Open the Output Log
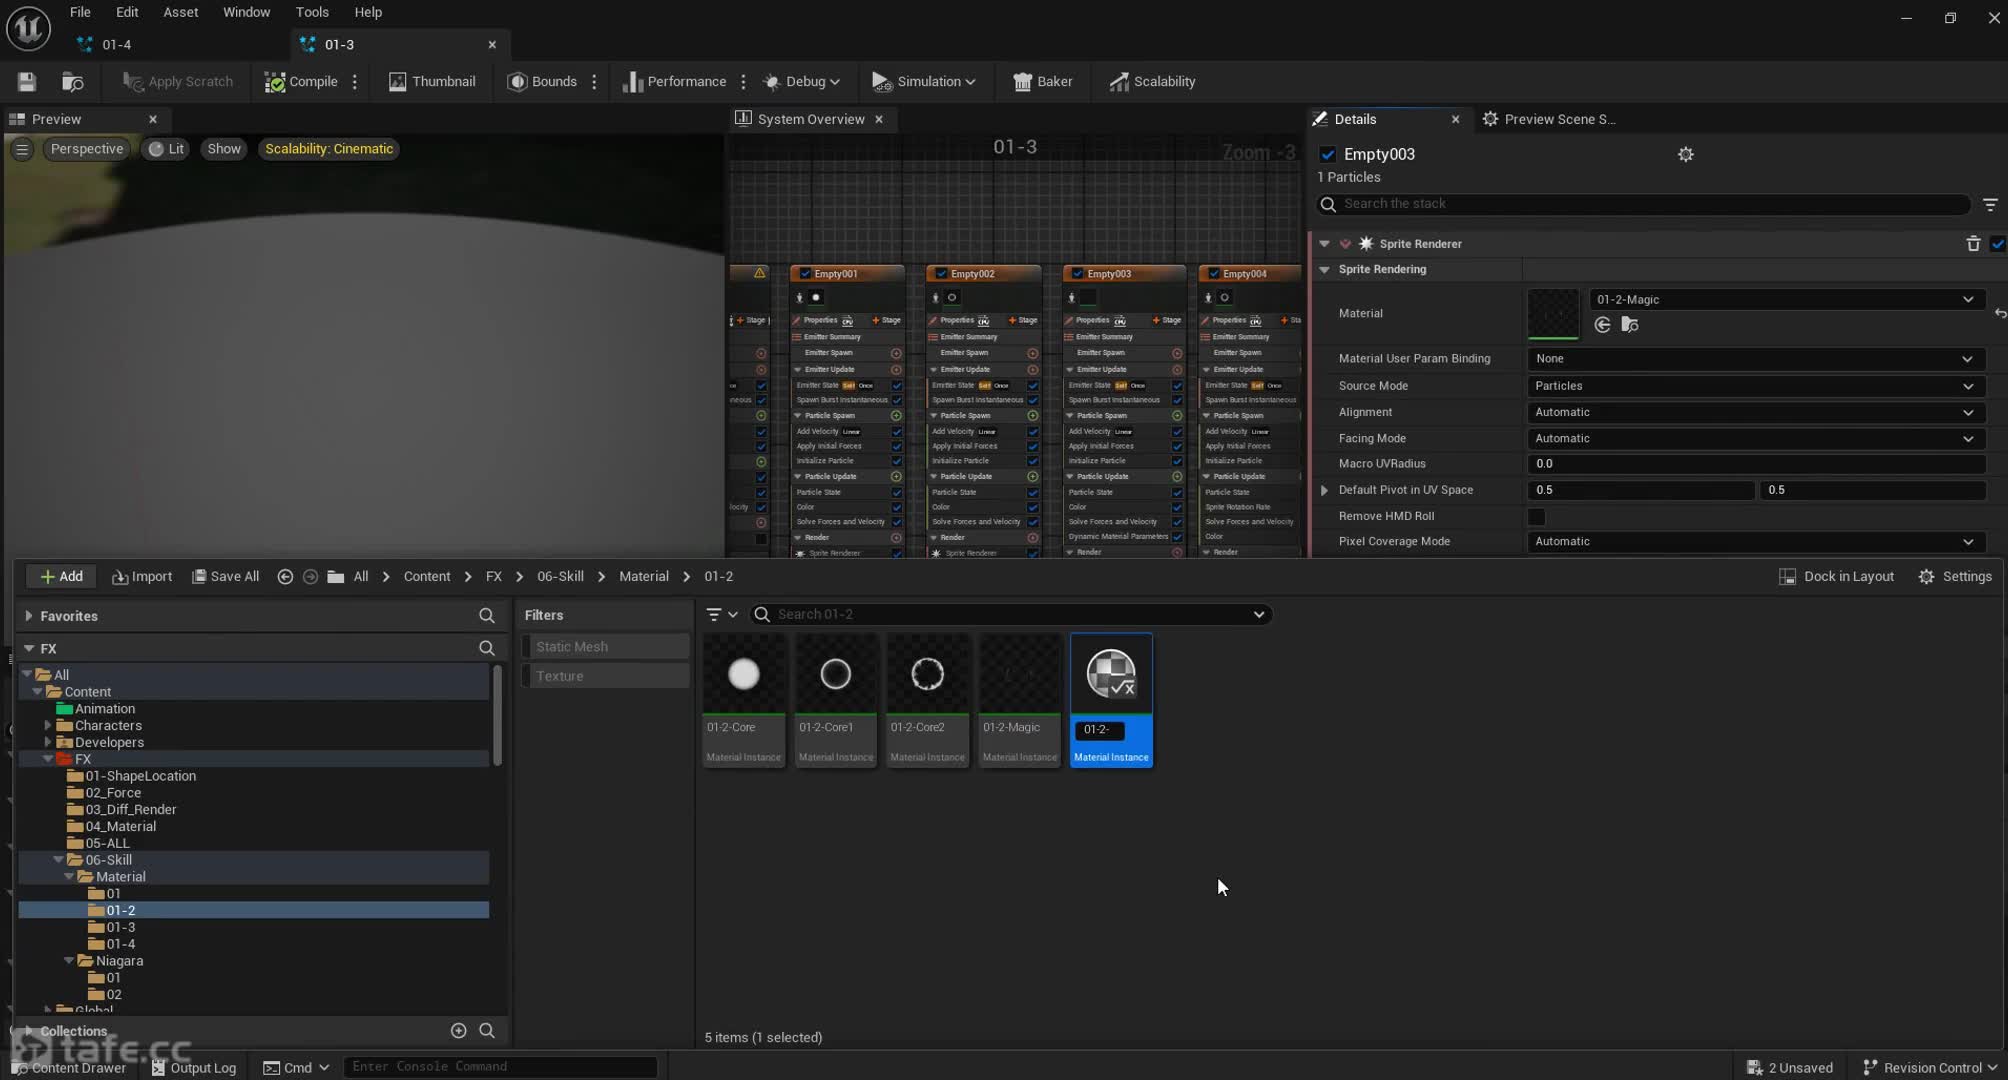The height and width of the screenshot is (1080, 2008). (194, 1068)
